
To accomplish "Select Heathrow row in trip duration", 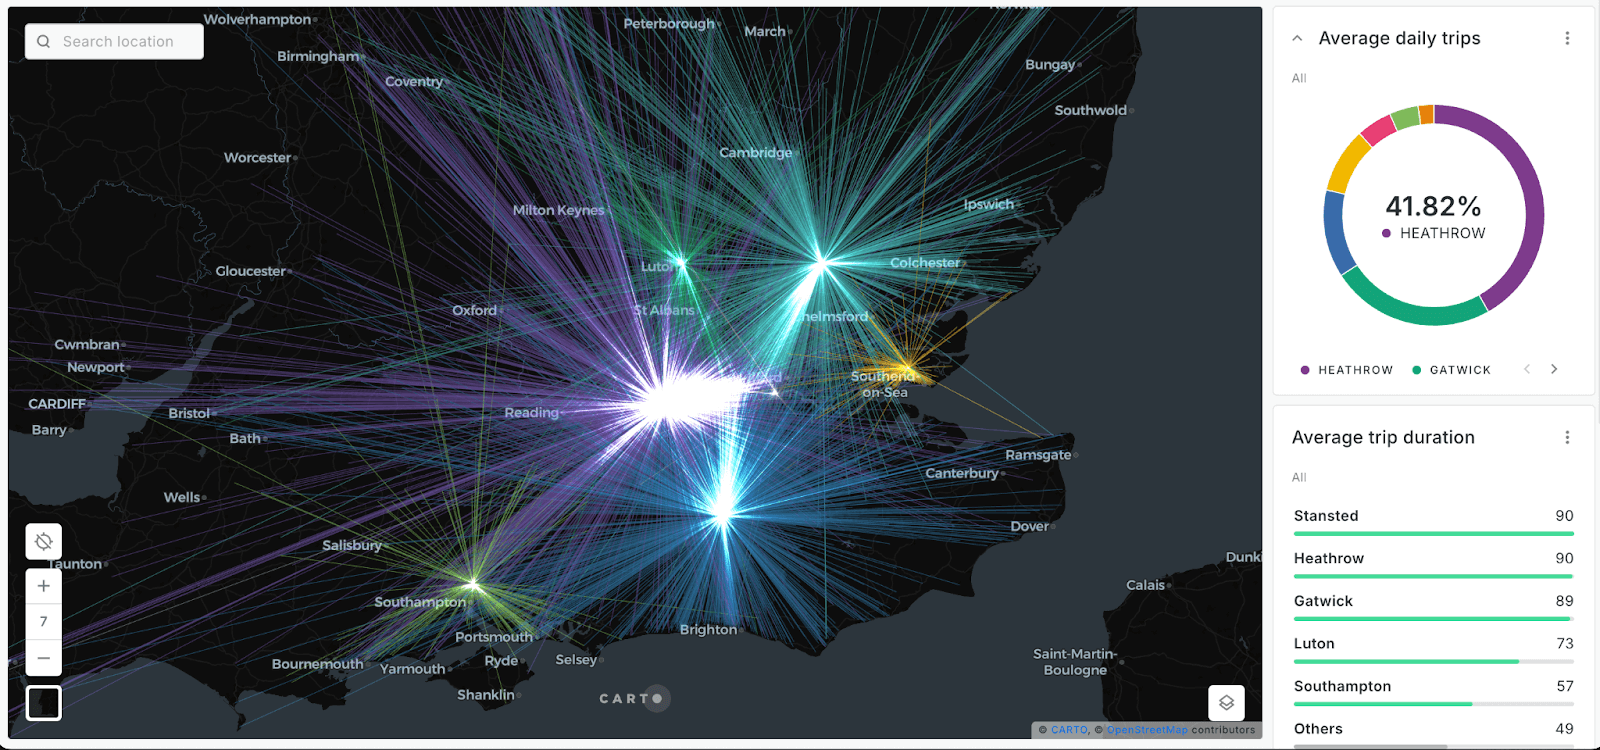I will click(1433, 563).
